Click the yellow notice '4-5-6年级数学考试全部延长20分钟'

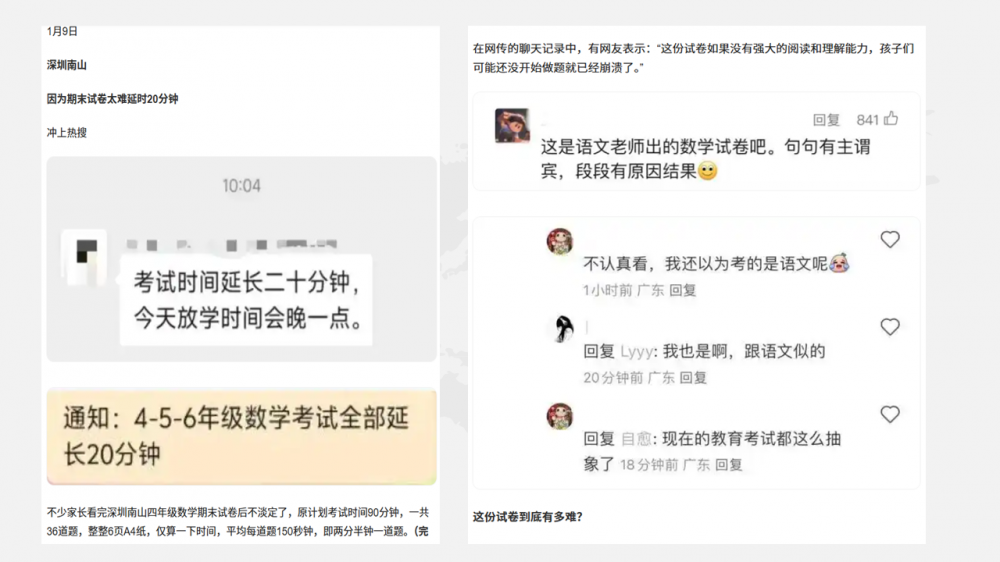click(242, 436)
